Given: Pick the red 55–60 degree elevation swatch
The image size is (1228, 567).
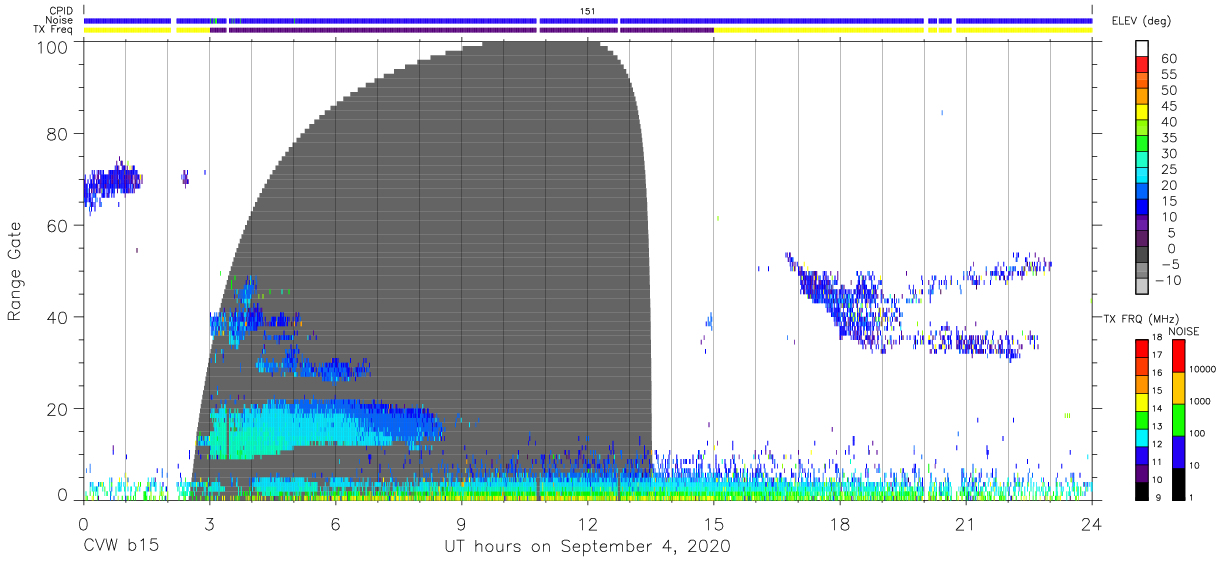Looking at the screenshot, I should 1144,66.
